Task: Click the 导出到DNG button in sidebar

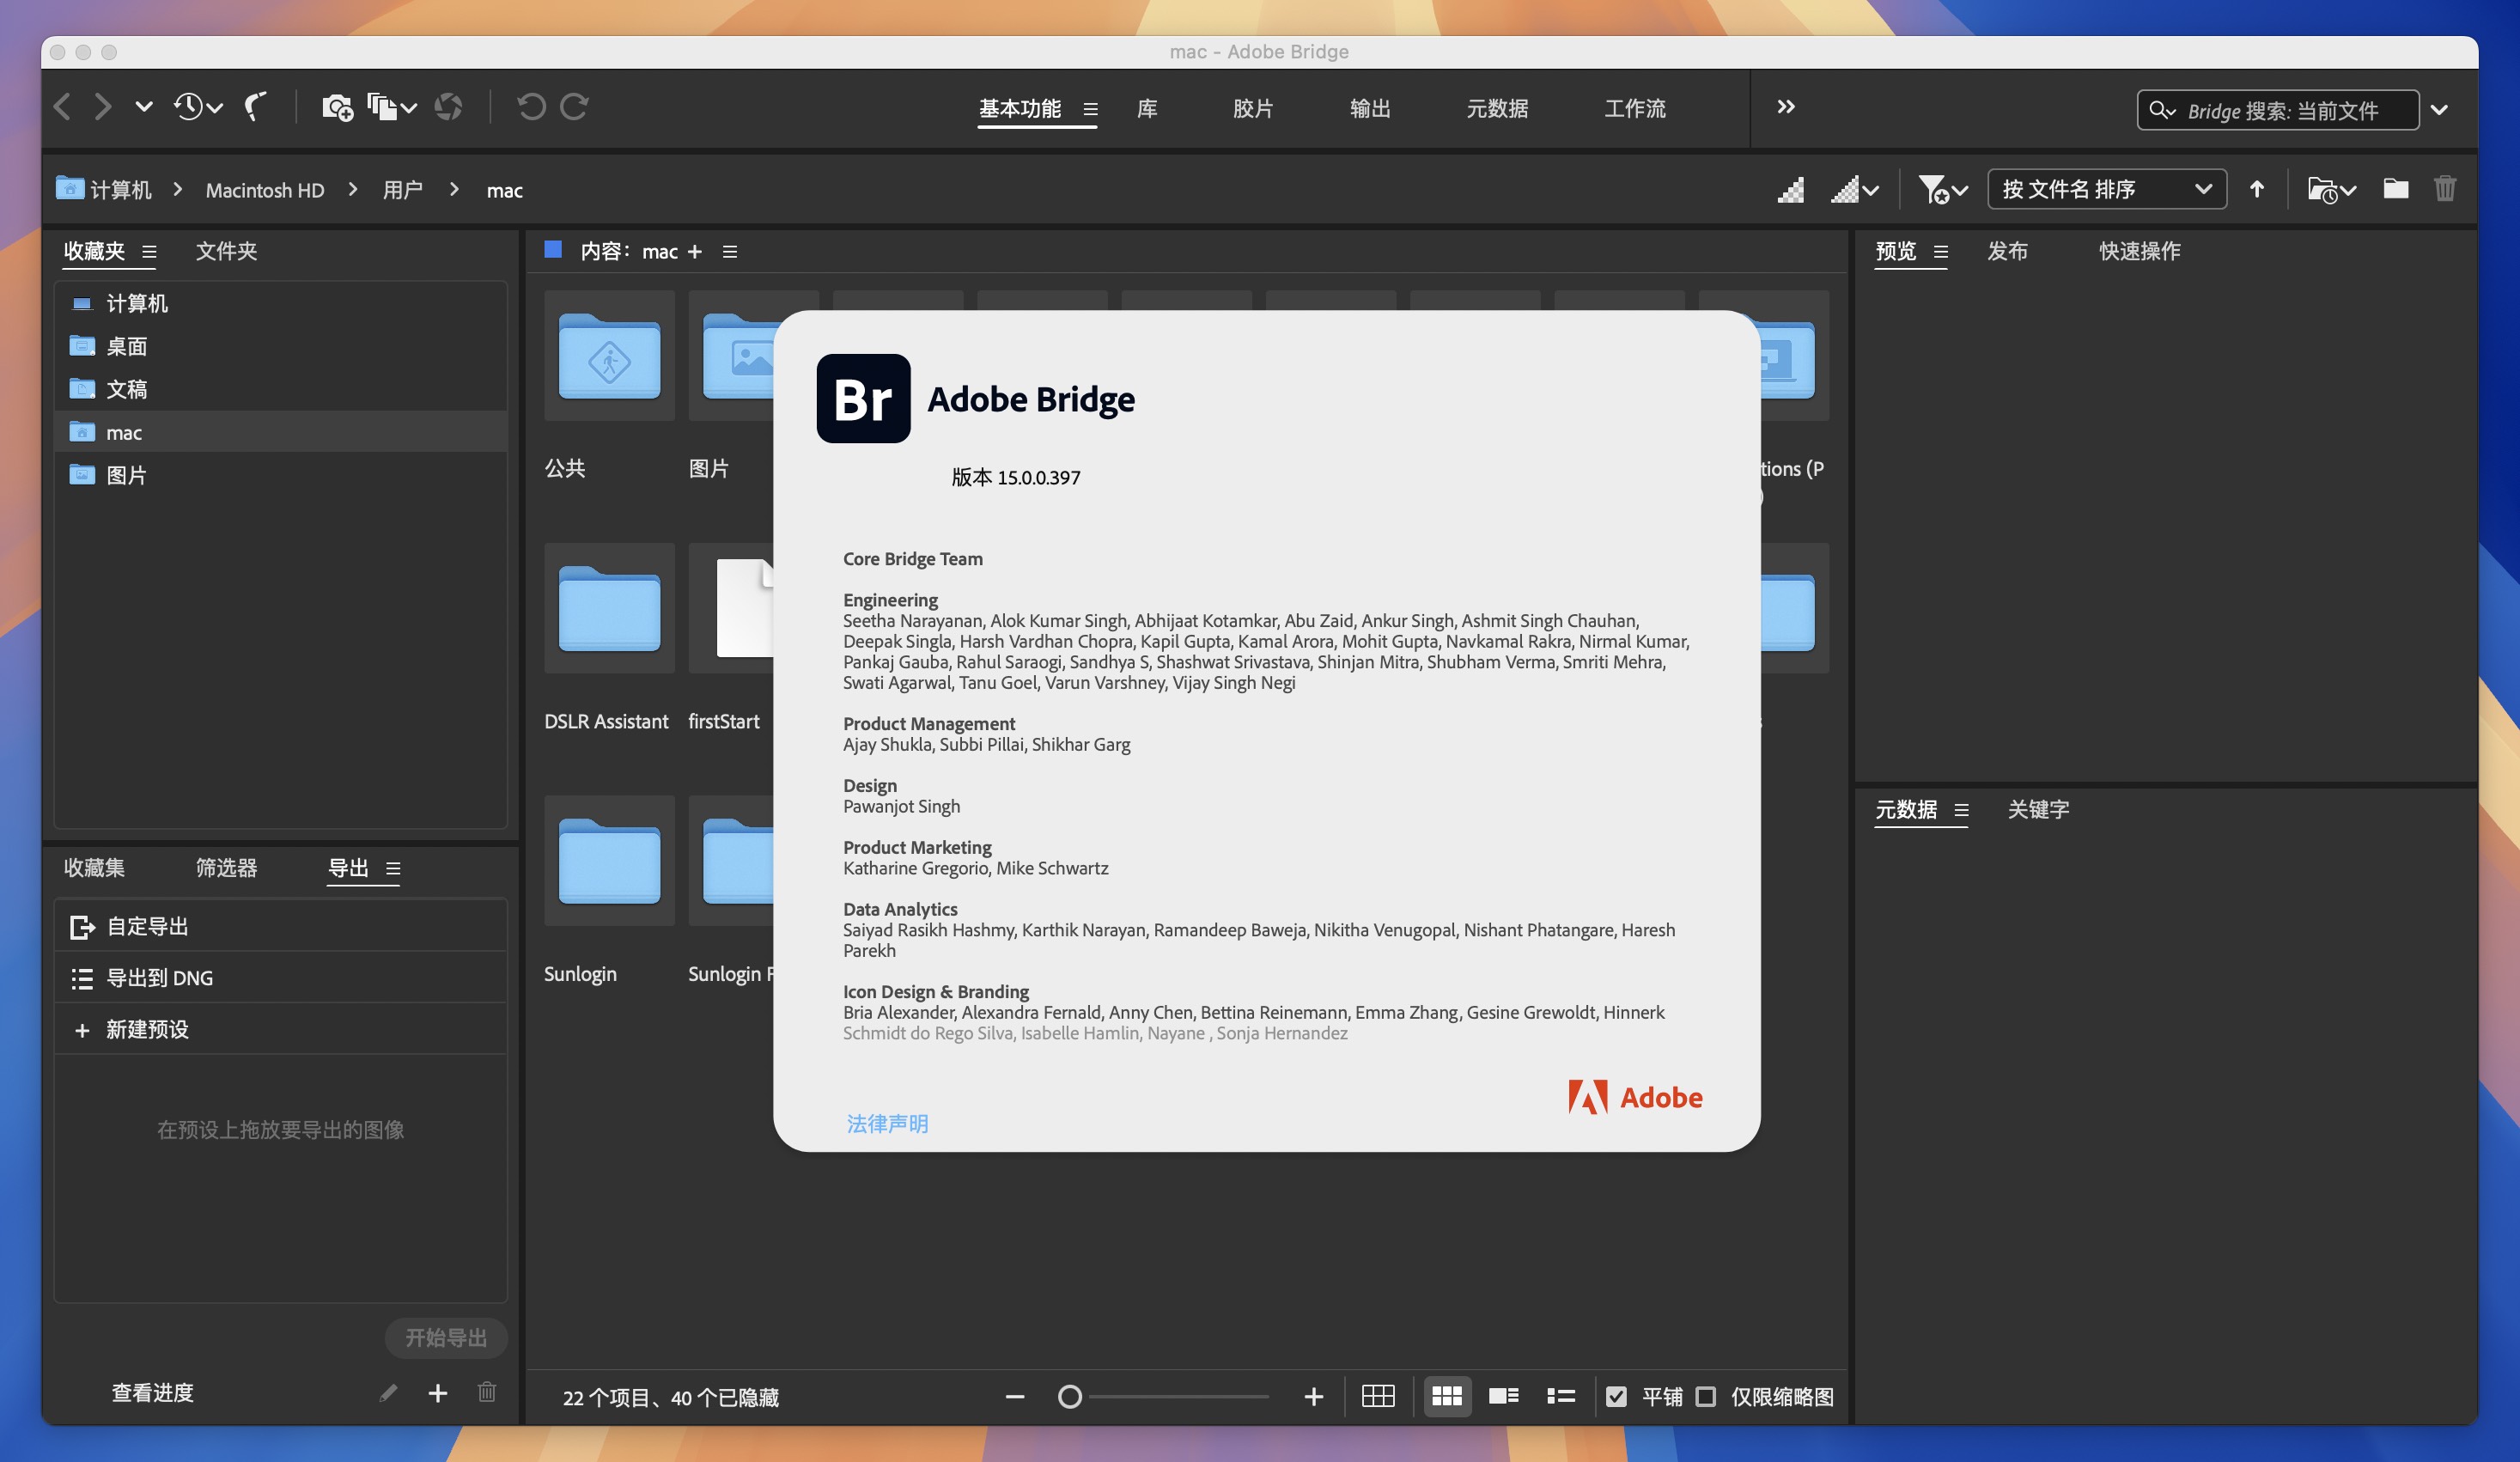Action: click(x=160, y=978)
